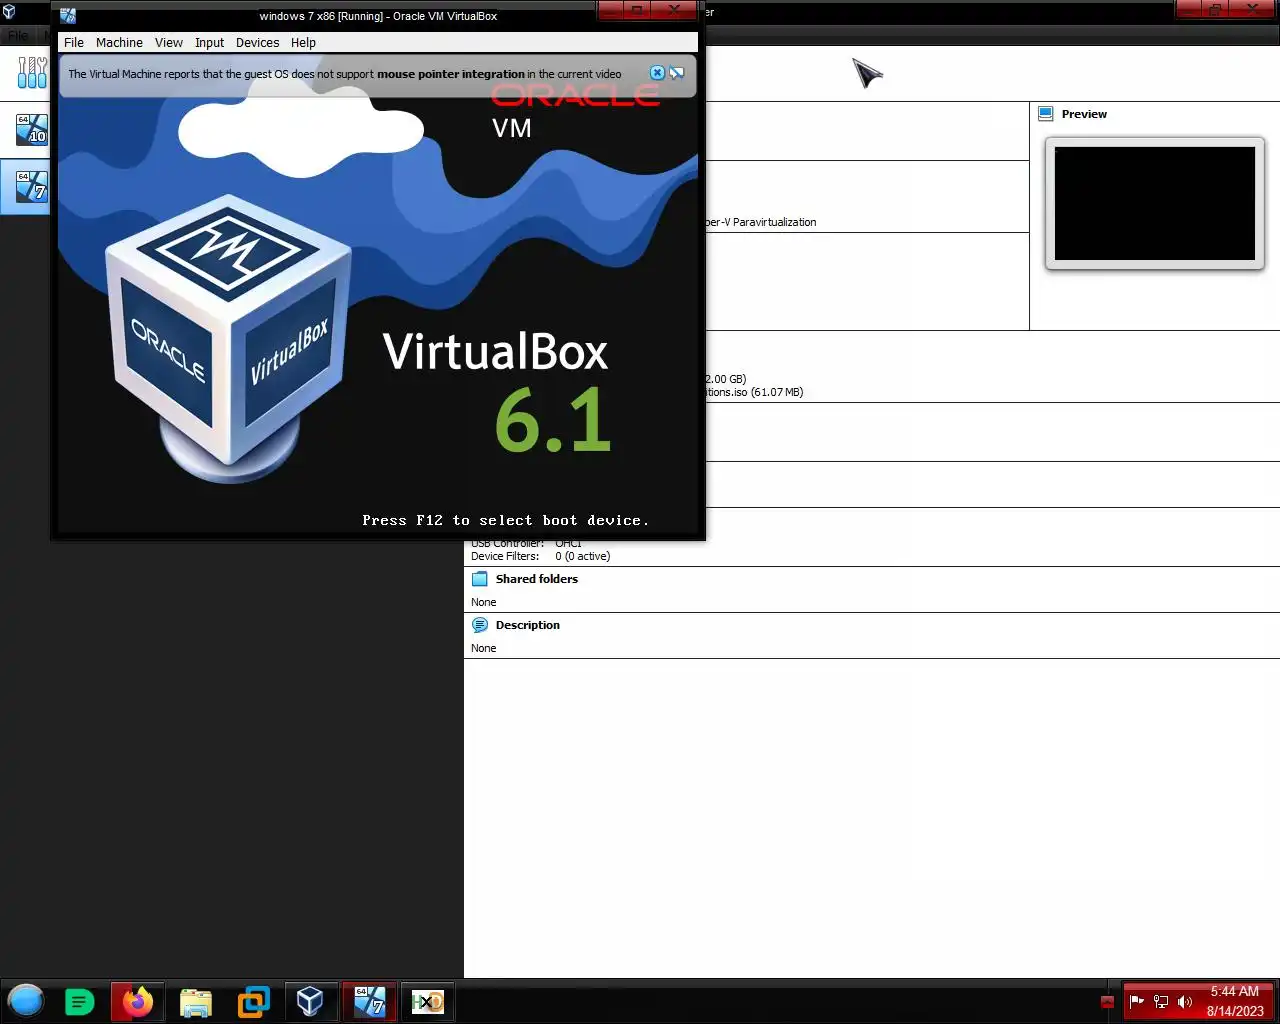Launch Firefox from the taskbar
This screenshot has height=1024, width=1280.
pyautogui.click(x=138, y=1001)
